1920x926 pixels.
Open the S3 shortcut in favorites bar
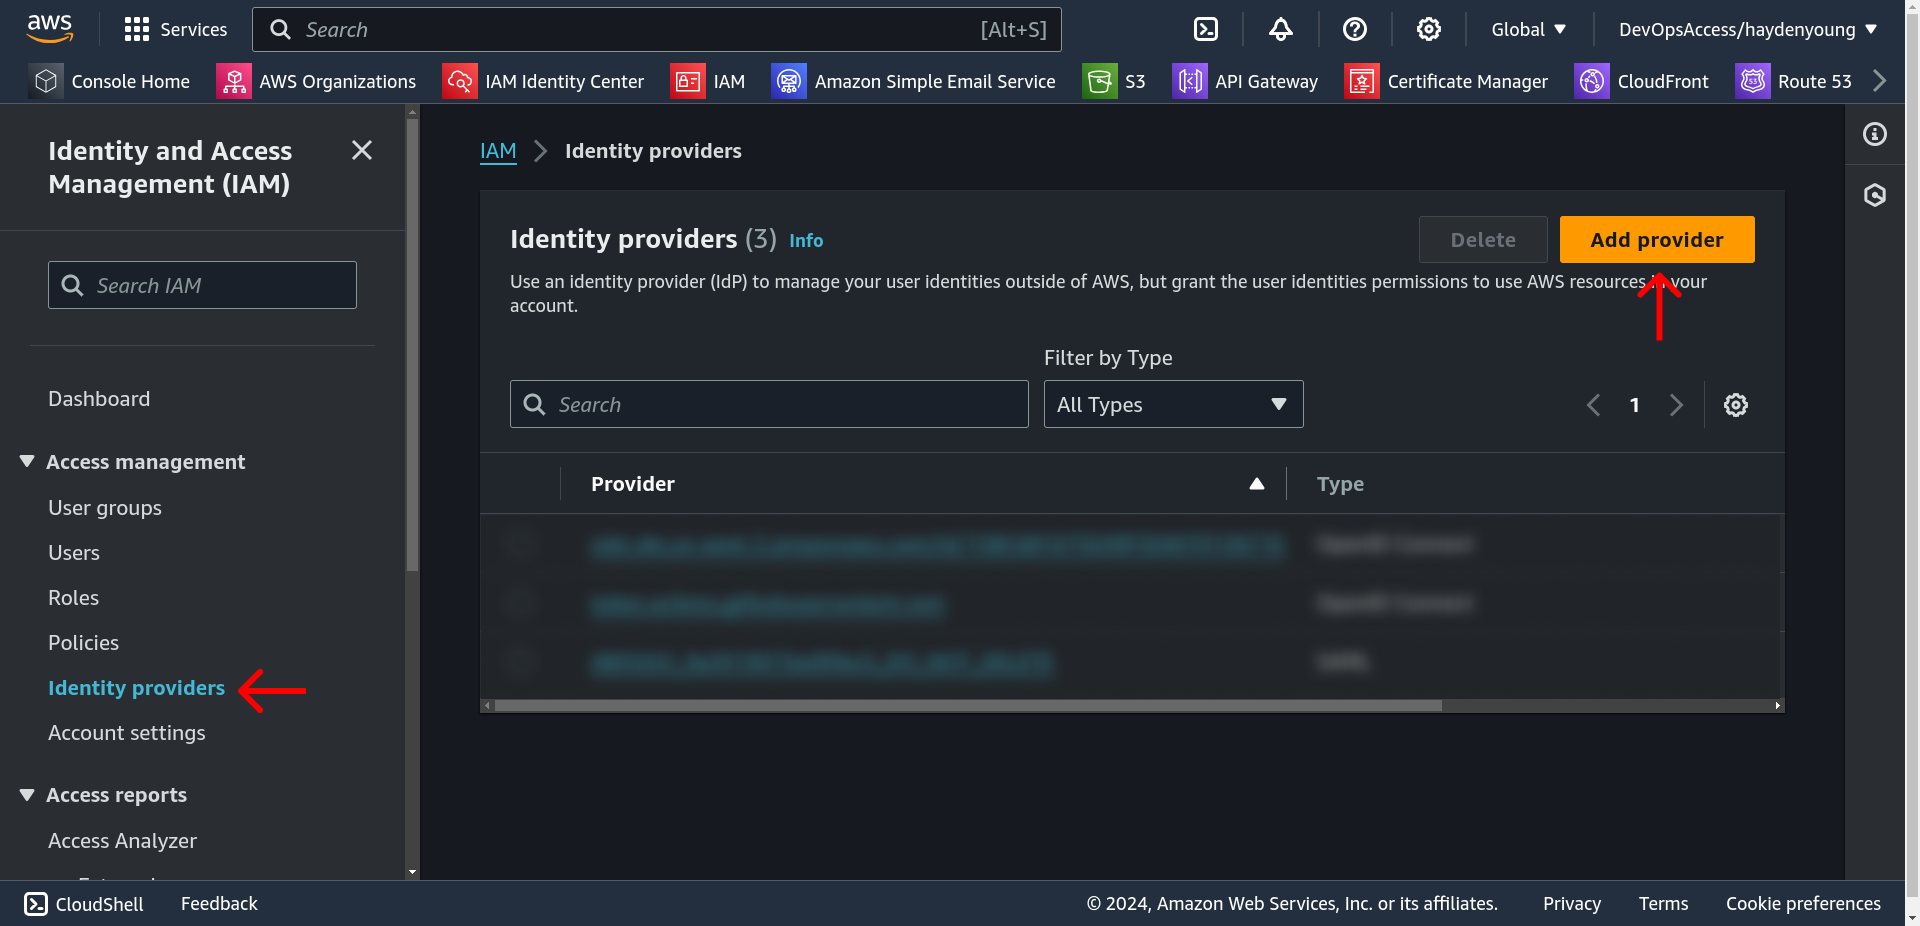click(1115, 81)
